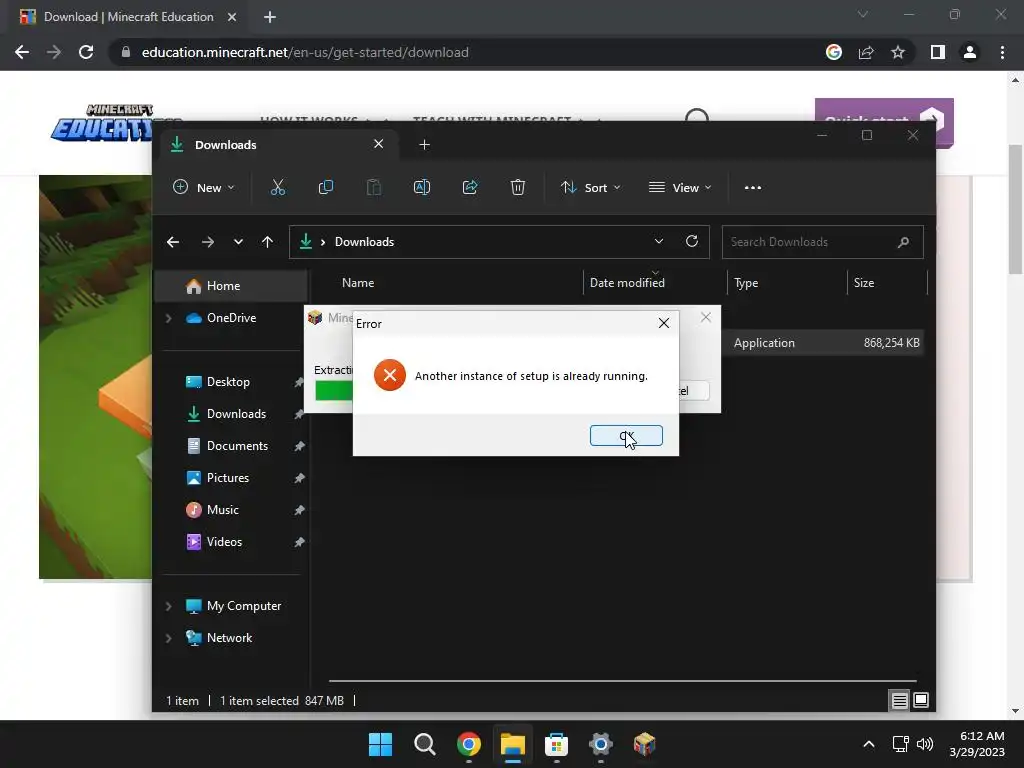This screenshot has width=1024, height=768.
Task: Open recent locations chevron in Explorer
Action: tap(238, 242)
